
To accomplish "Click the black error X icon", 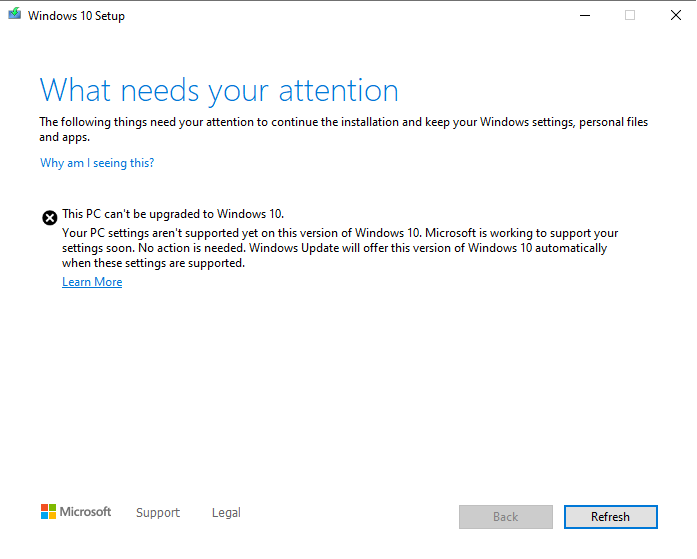I will pyautogui.click(x=50, y=218).
